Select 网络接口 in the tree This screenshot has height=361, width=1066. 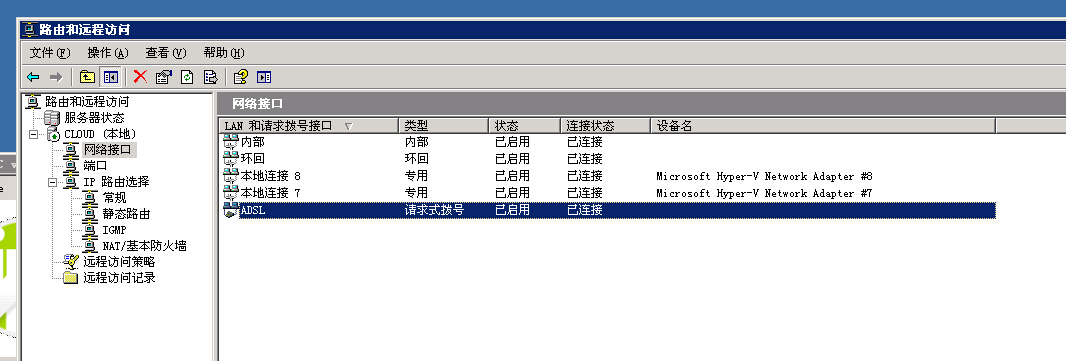(108, 150)
